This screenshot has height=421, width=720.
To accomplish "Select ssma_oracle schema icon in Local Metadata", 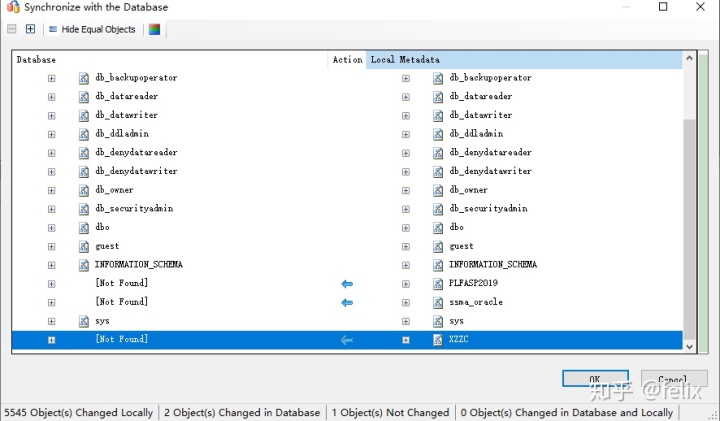I will click(x=438, y=303).
